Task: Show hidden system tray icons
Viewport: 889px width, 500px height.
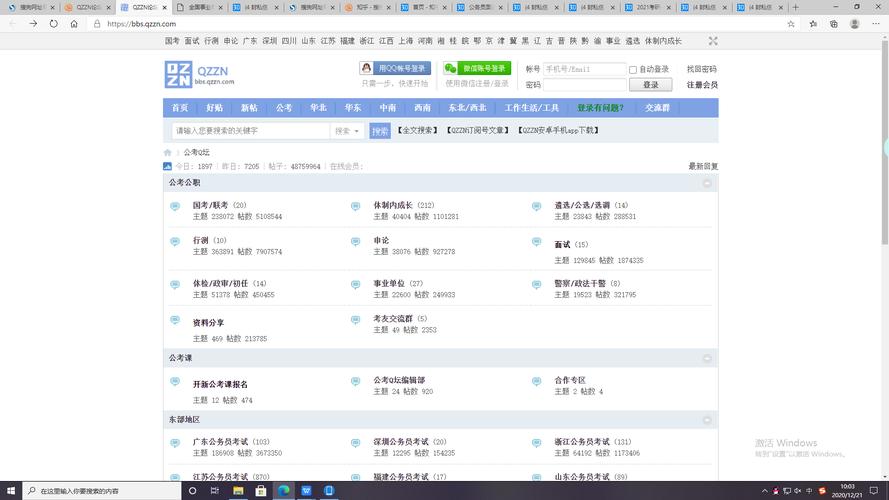Action: point(764,491)
